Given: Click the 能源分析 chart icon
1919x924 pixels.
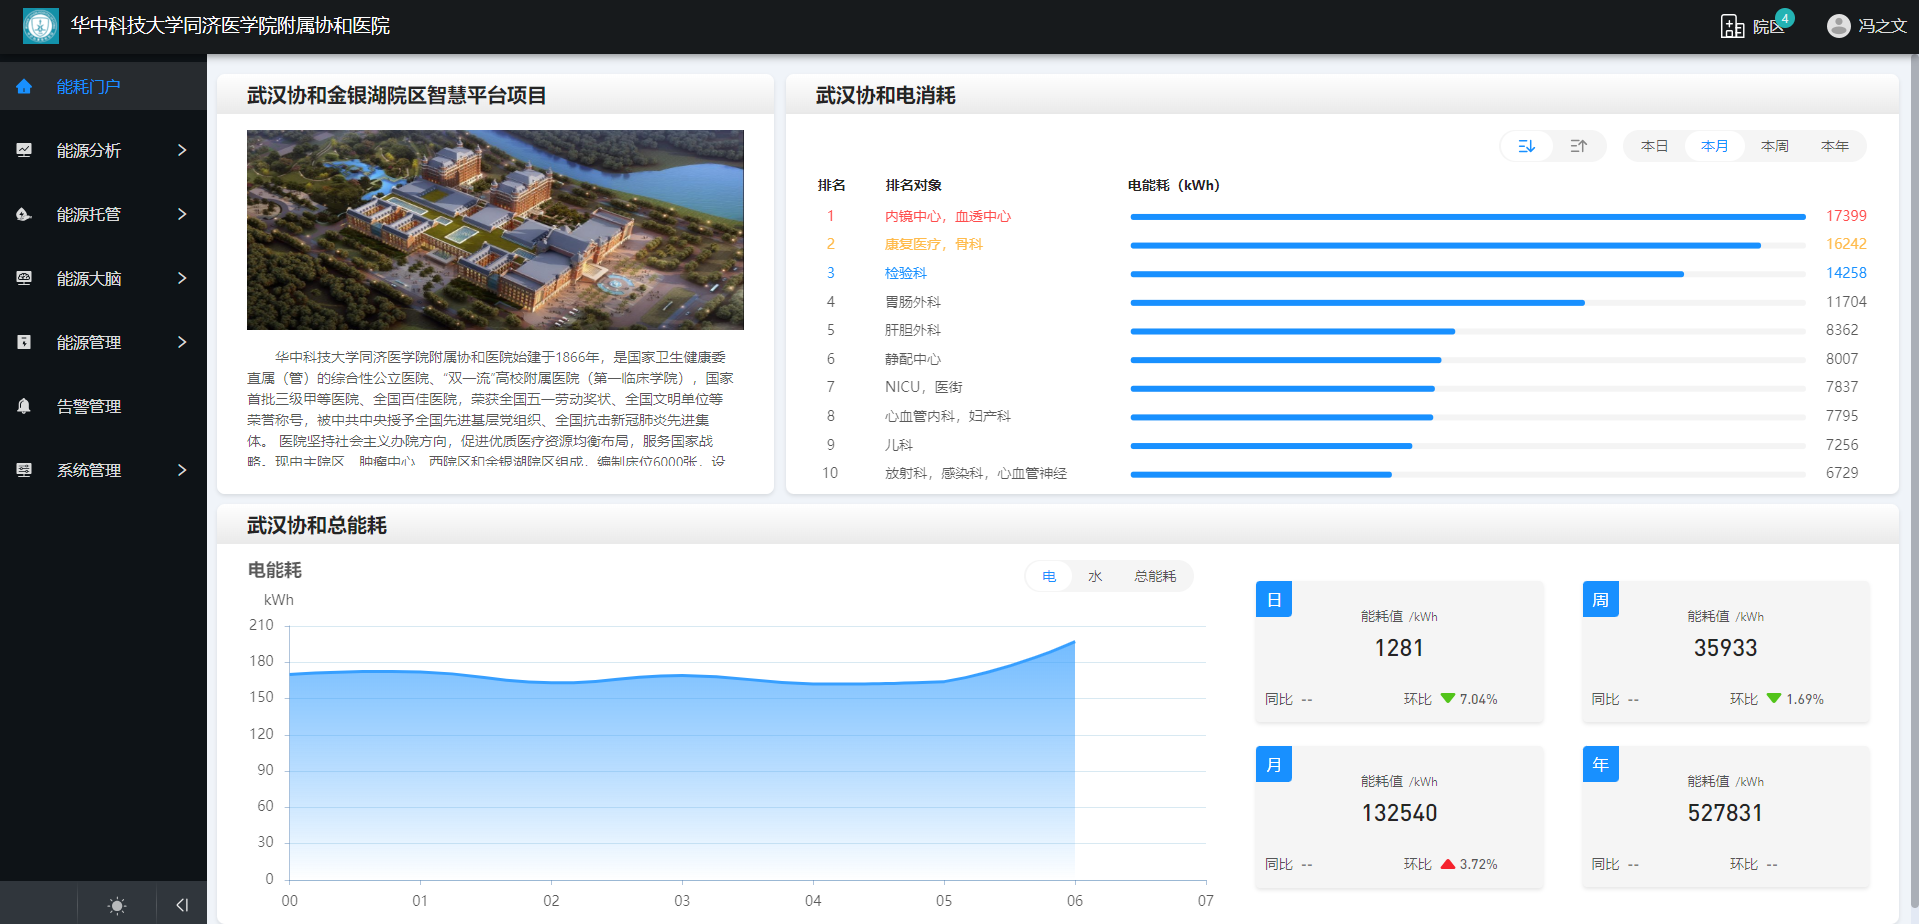Looking at the screenshot, I should tap(23, 150).
